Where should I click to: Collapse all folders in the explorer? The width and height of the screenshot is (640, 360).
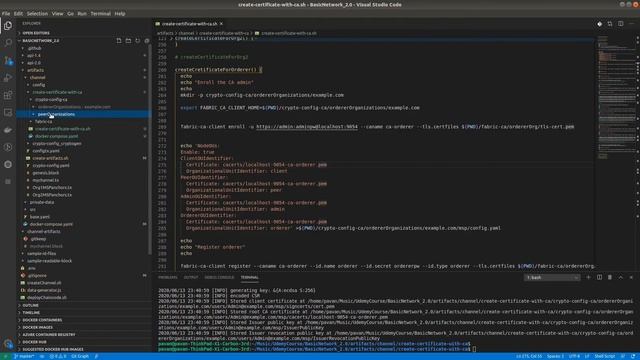click(x=147, y=40)
